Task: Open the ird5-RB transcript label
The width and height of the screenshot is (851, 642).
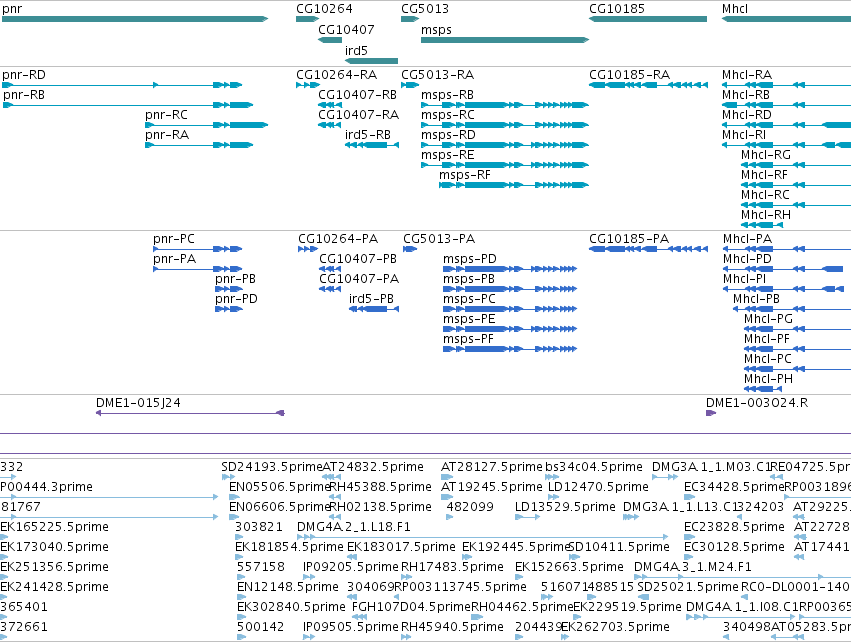Action: [x=368, y=135]
